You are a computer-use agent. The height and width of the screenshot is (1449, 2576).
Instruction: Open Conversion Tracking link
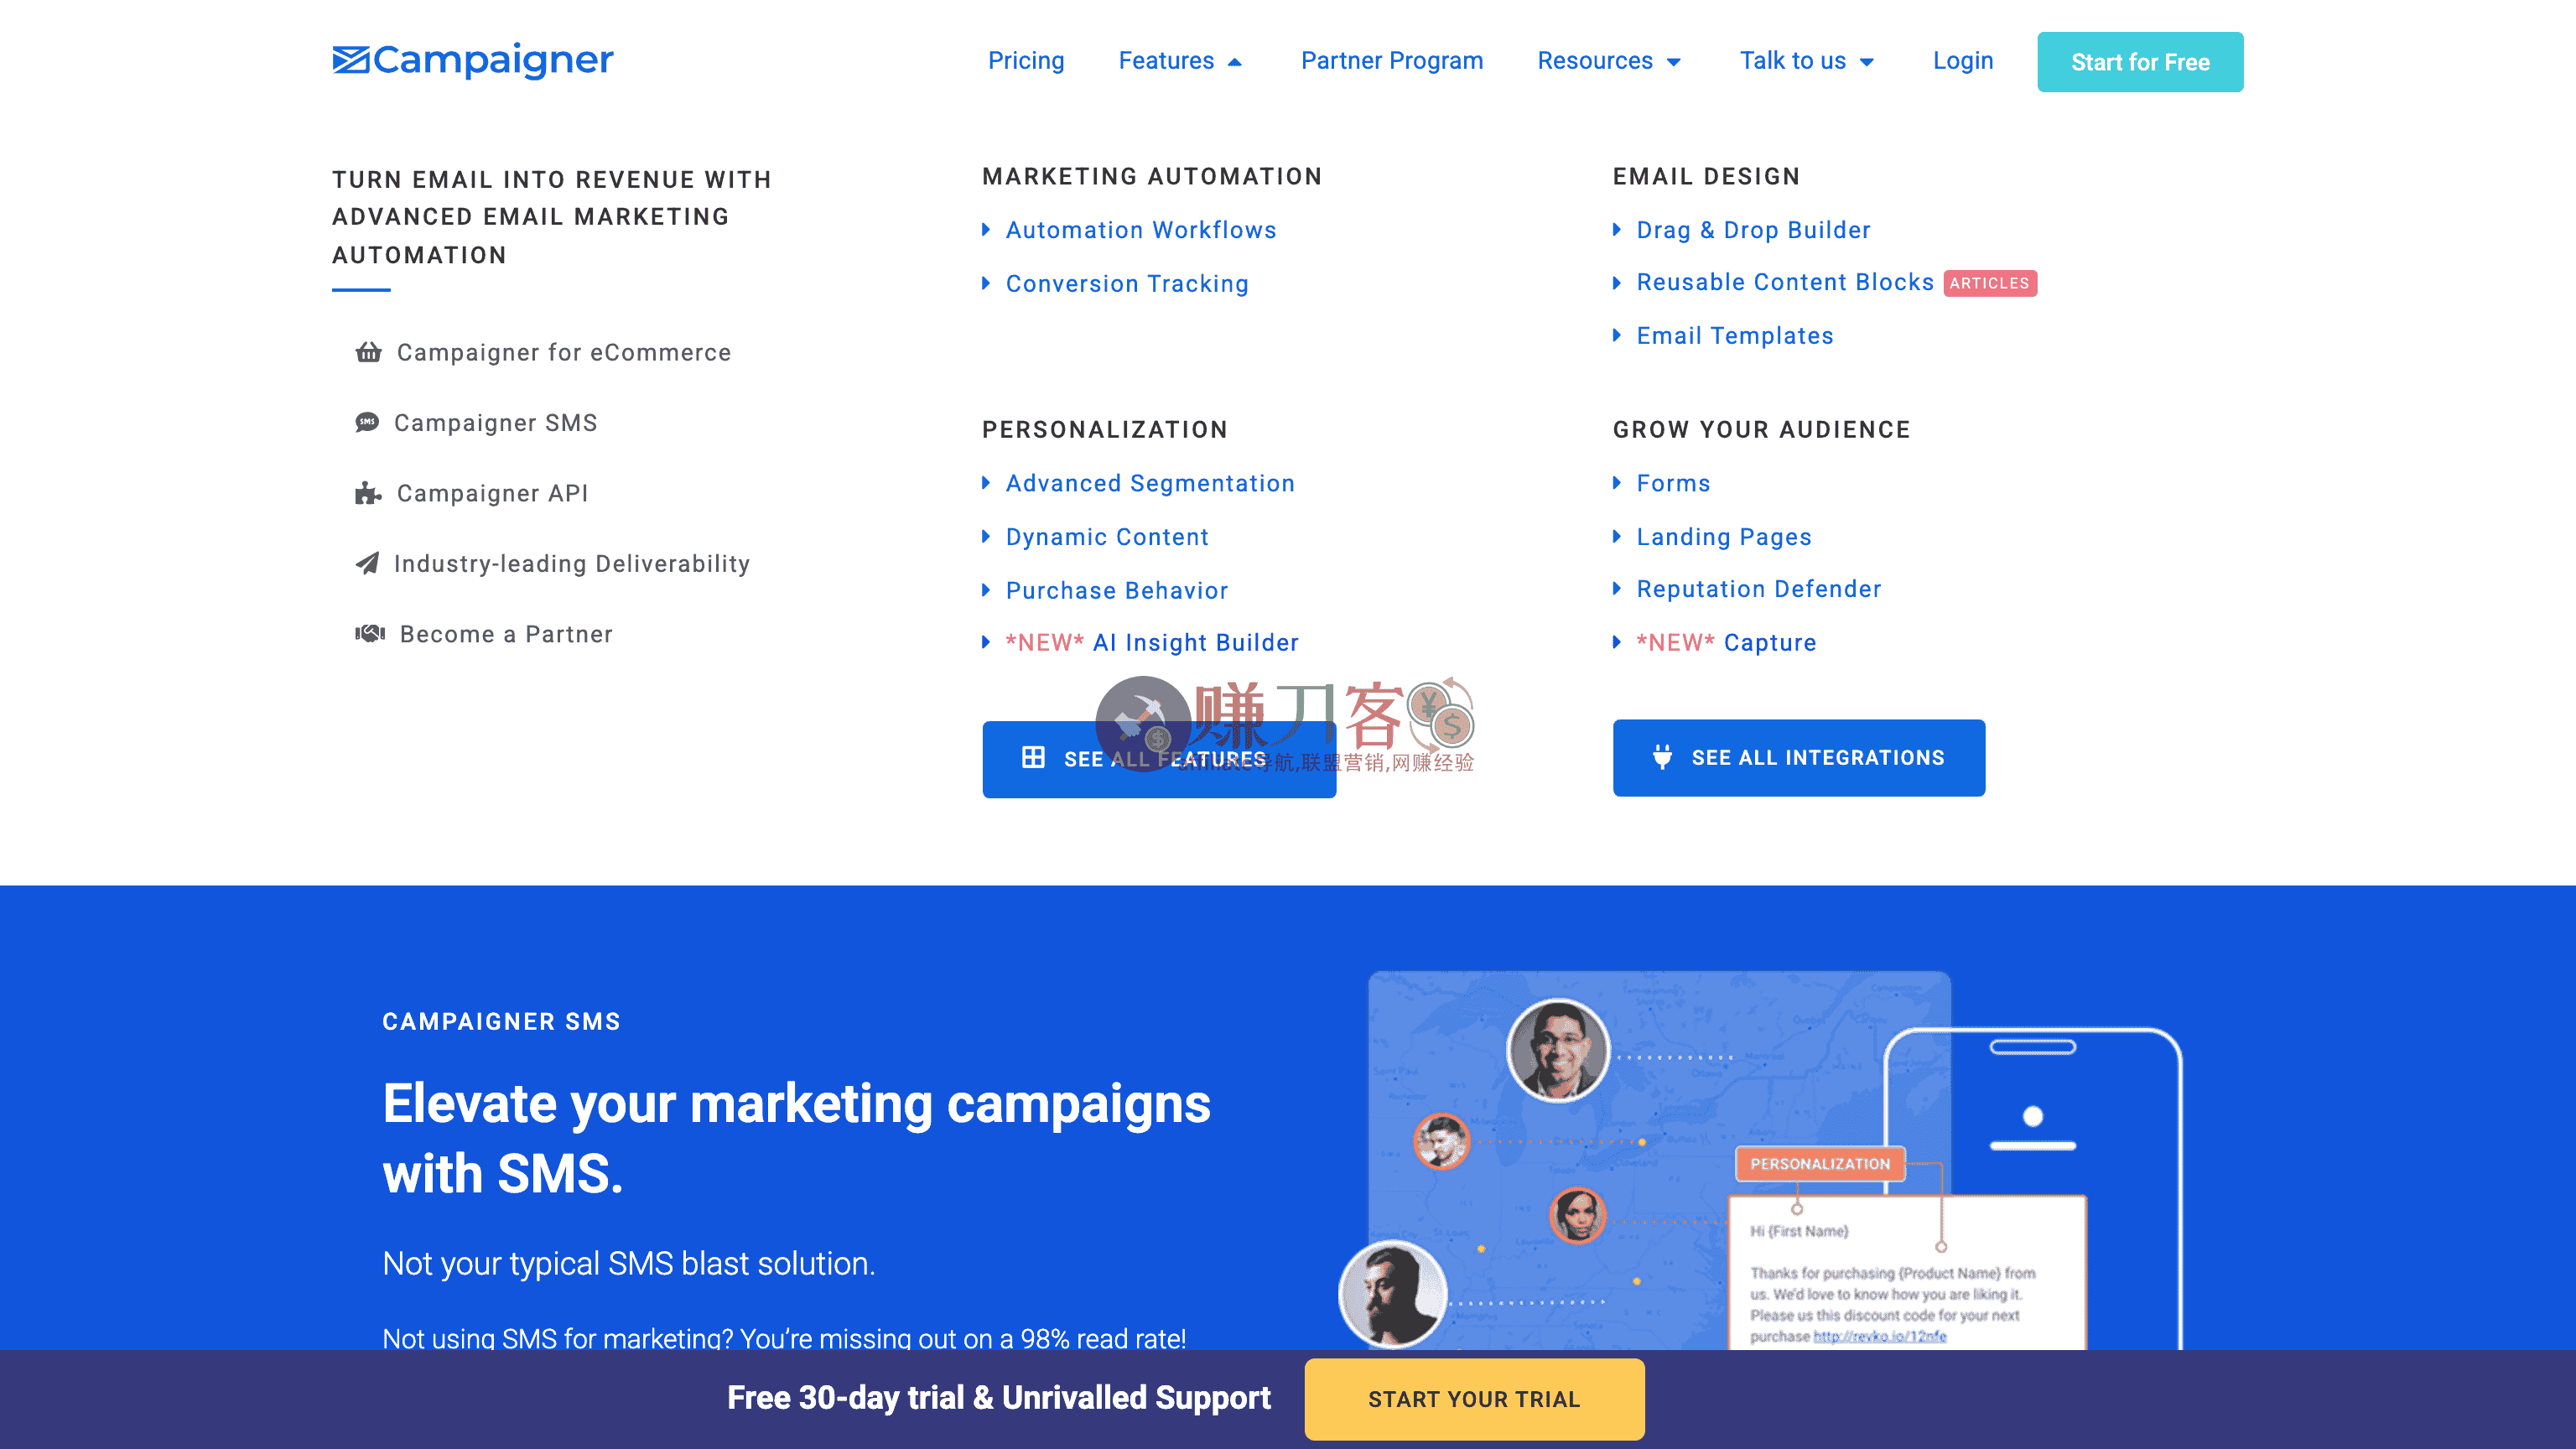pos(1127,284)
